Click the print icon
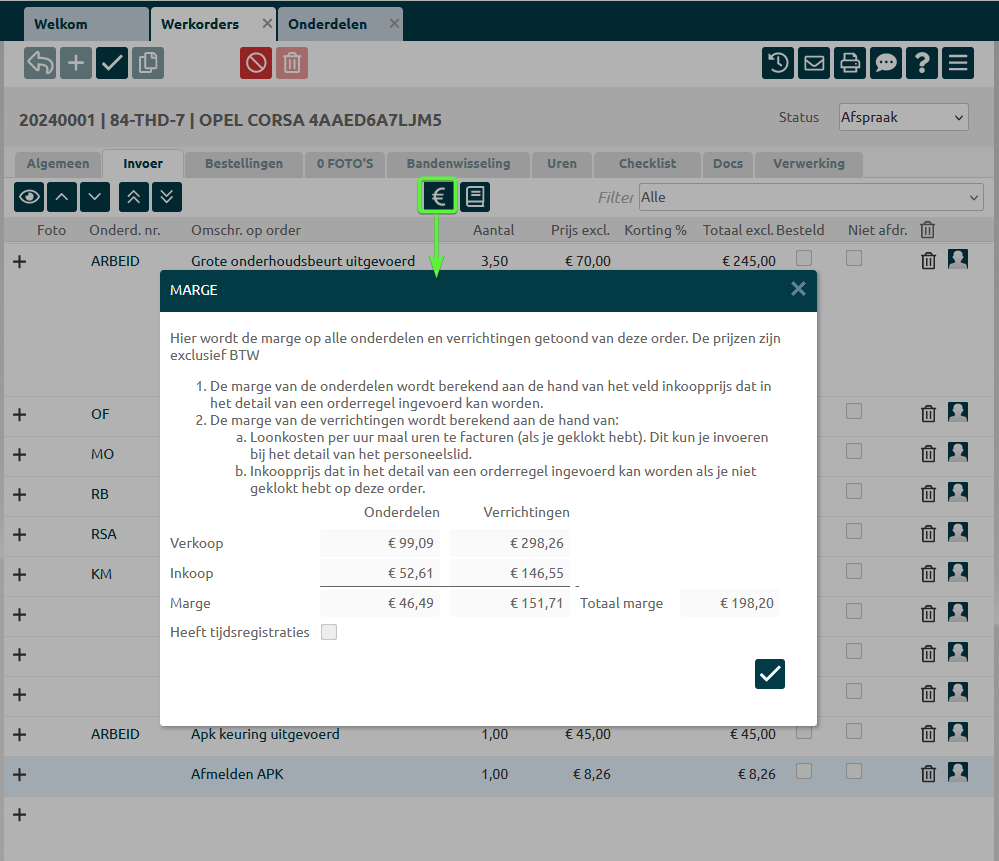 [x=850, y=63]
